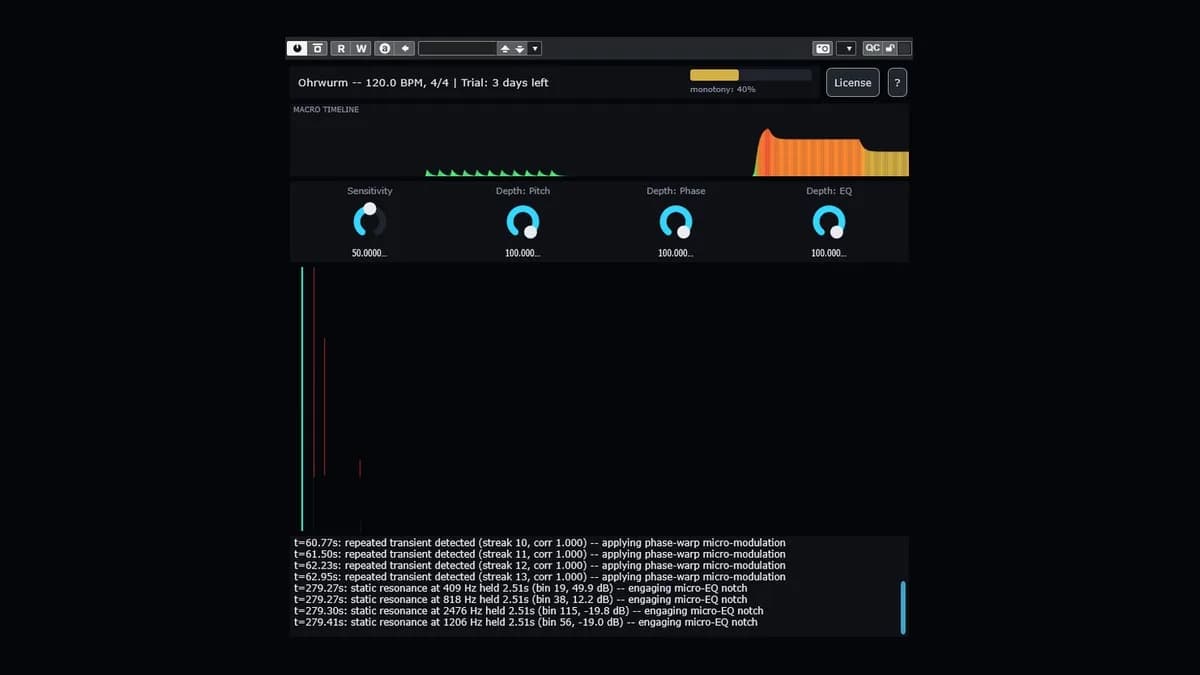Open the dropdown next to camera icon
The image size is (1200, 675).
847,48
